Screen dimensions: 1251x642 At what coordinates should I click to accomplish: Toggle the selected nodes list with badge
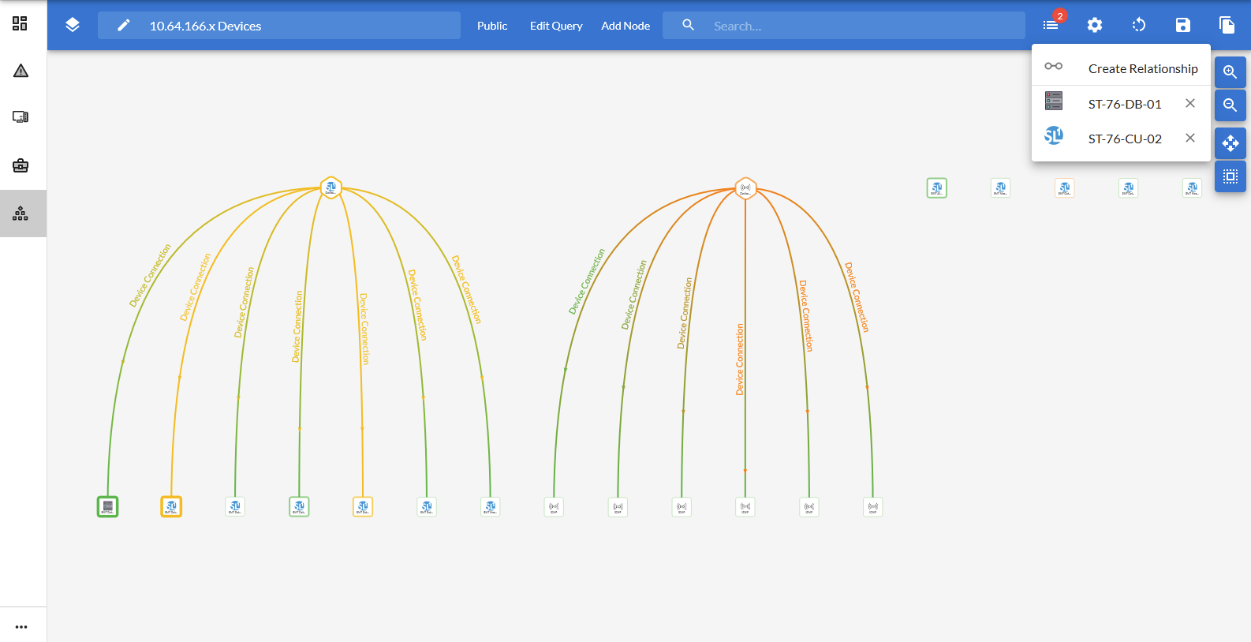pyautogui.click(x=1051, y=25)
